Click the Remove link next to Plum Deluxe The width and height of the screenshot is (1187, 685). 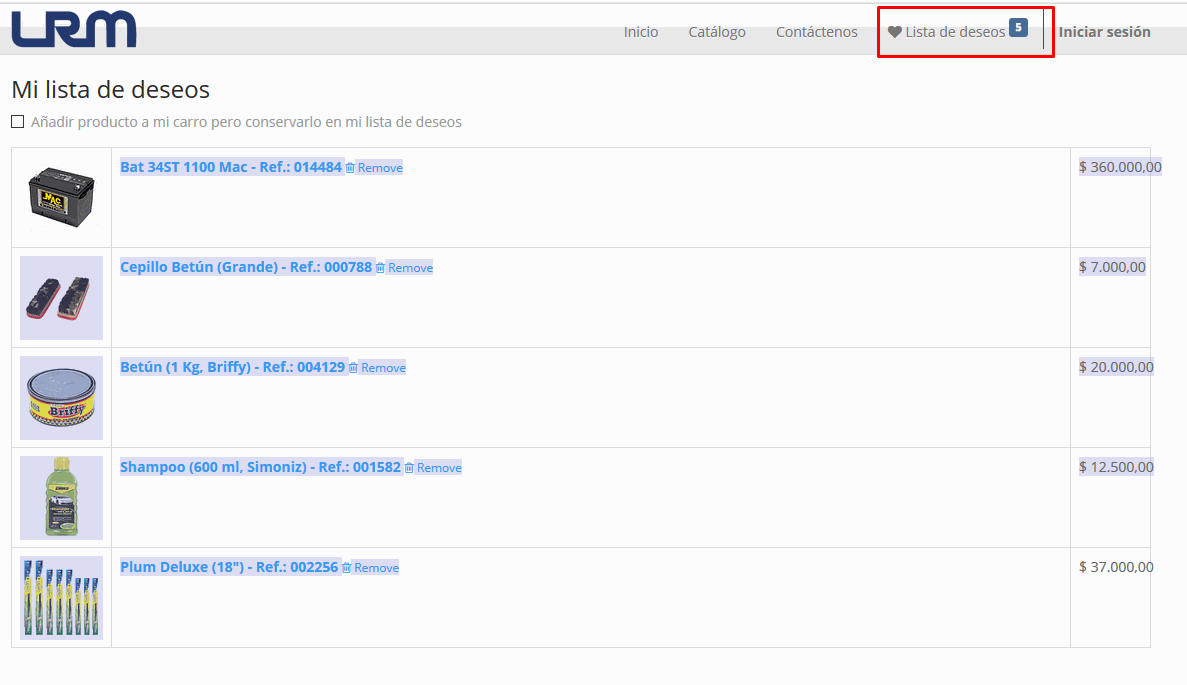pos(376,567)
